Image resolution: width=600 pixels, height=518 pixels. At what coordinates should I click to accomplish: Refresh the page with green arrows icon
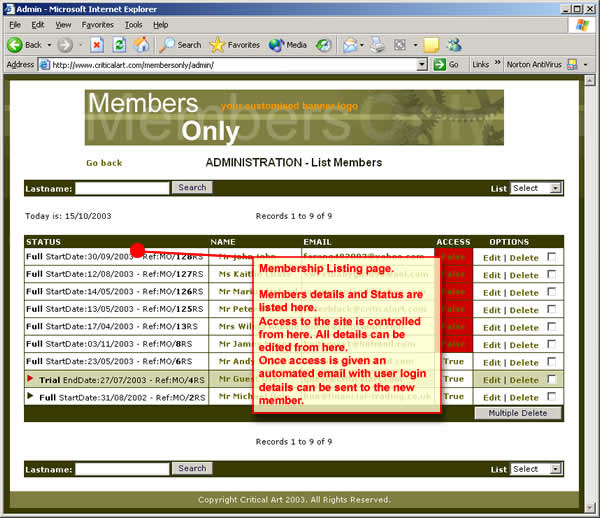[x=119, y=45]
